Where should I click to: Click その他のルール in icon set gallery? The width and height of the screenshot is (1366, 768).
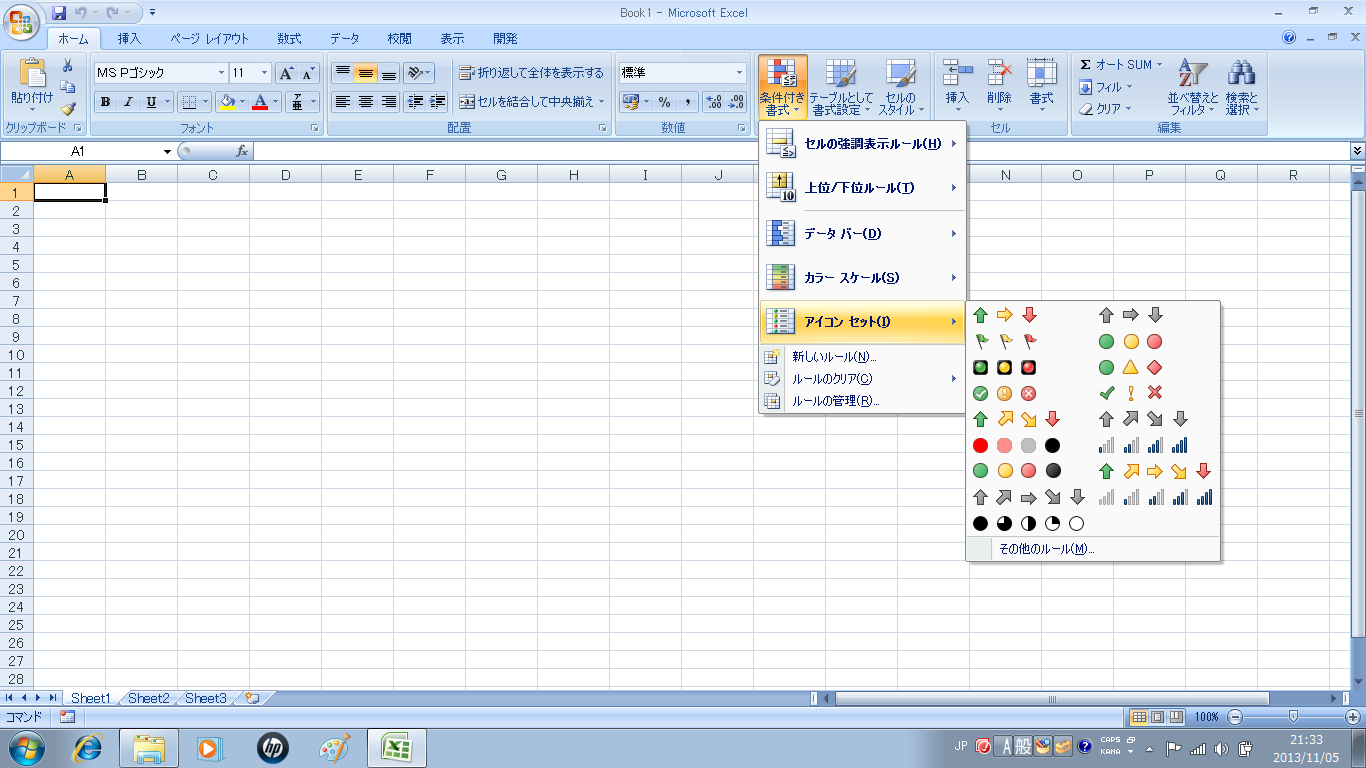pyautogui.click(x=1046, y=549)
